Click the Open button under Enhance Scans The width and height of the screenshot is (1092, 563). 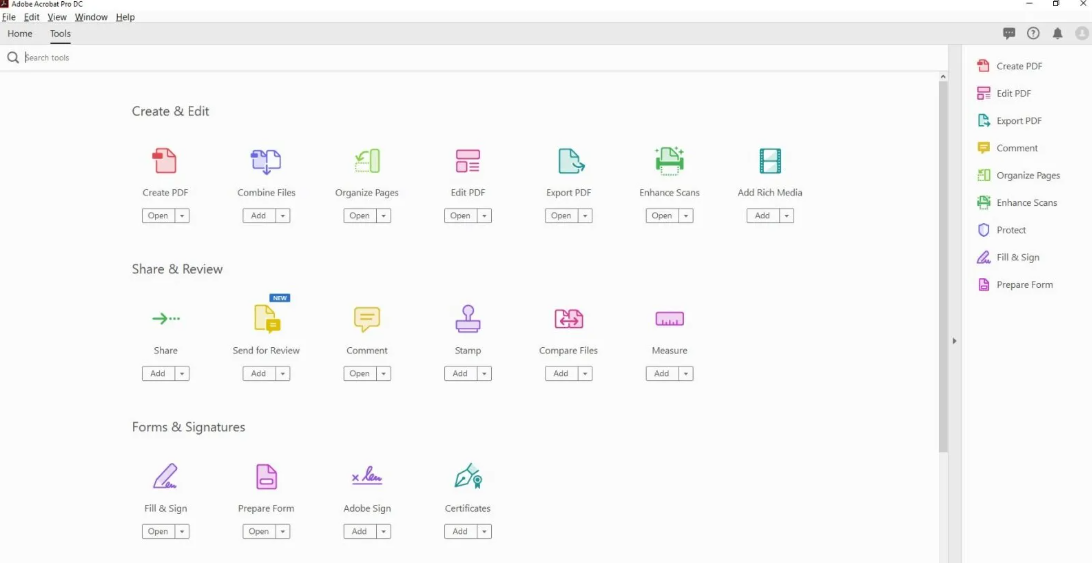[662, 216]
